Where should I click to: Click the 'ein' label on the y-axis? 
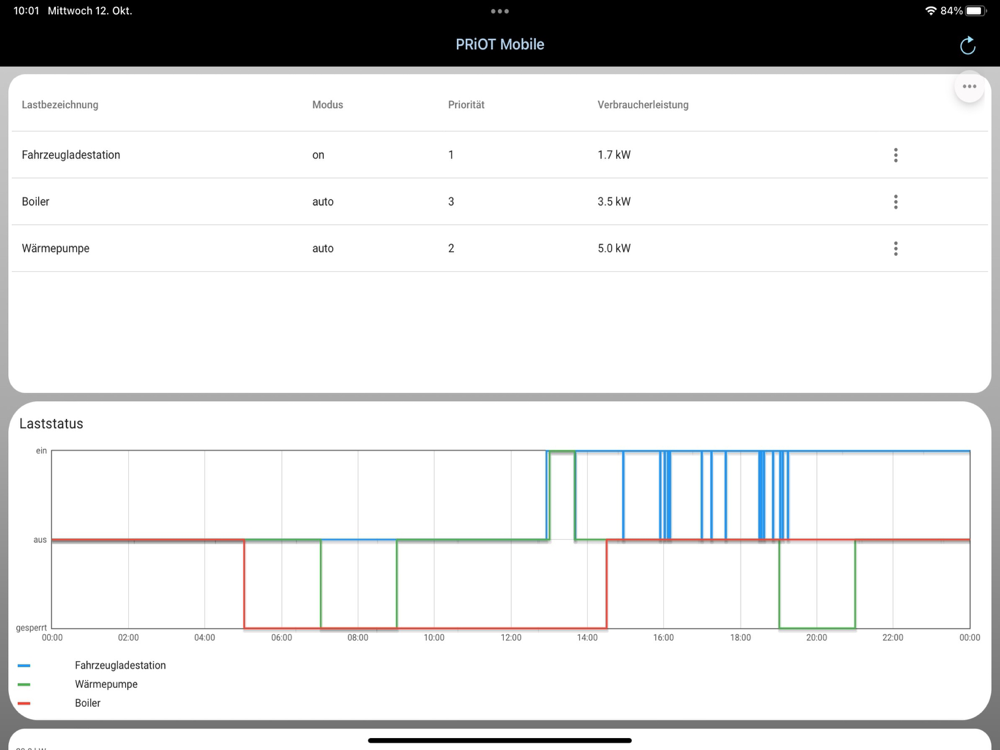tap(41, 451)
